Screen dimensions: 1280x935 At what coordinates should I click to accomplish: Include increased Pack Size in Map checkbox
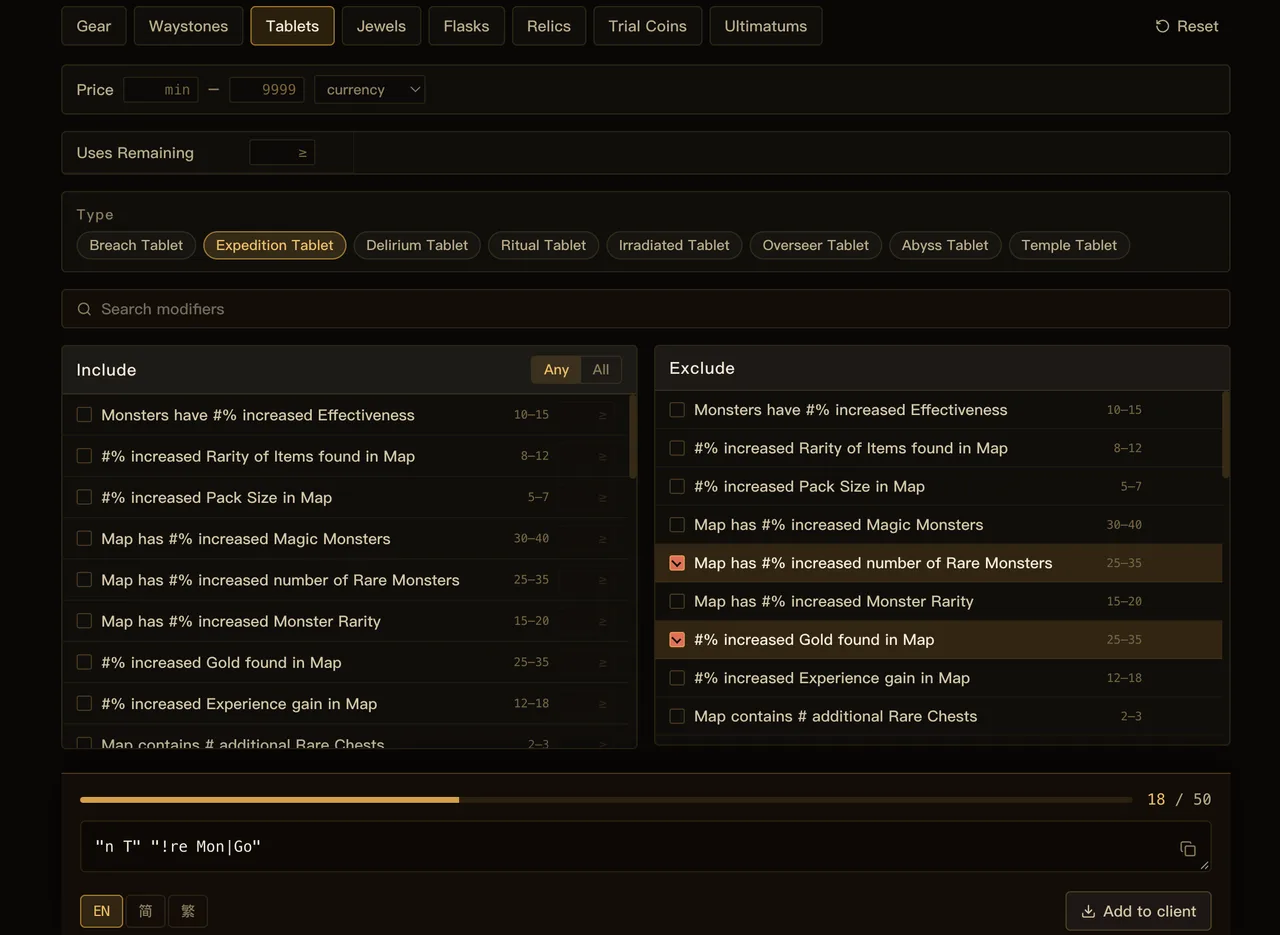tap(84, 497)
